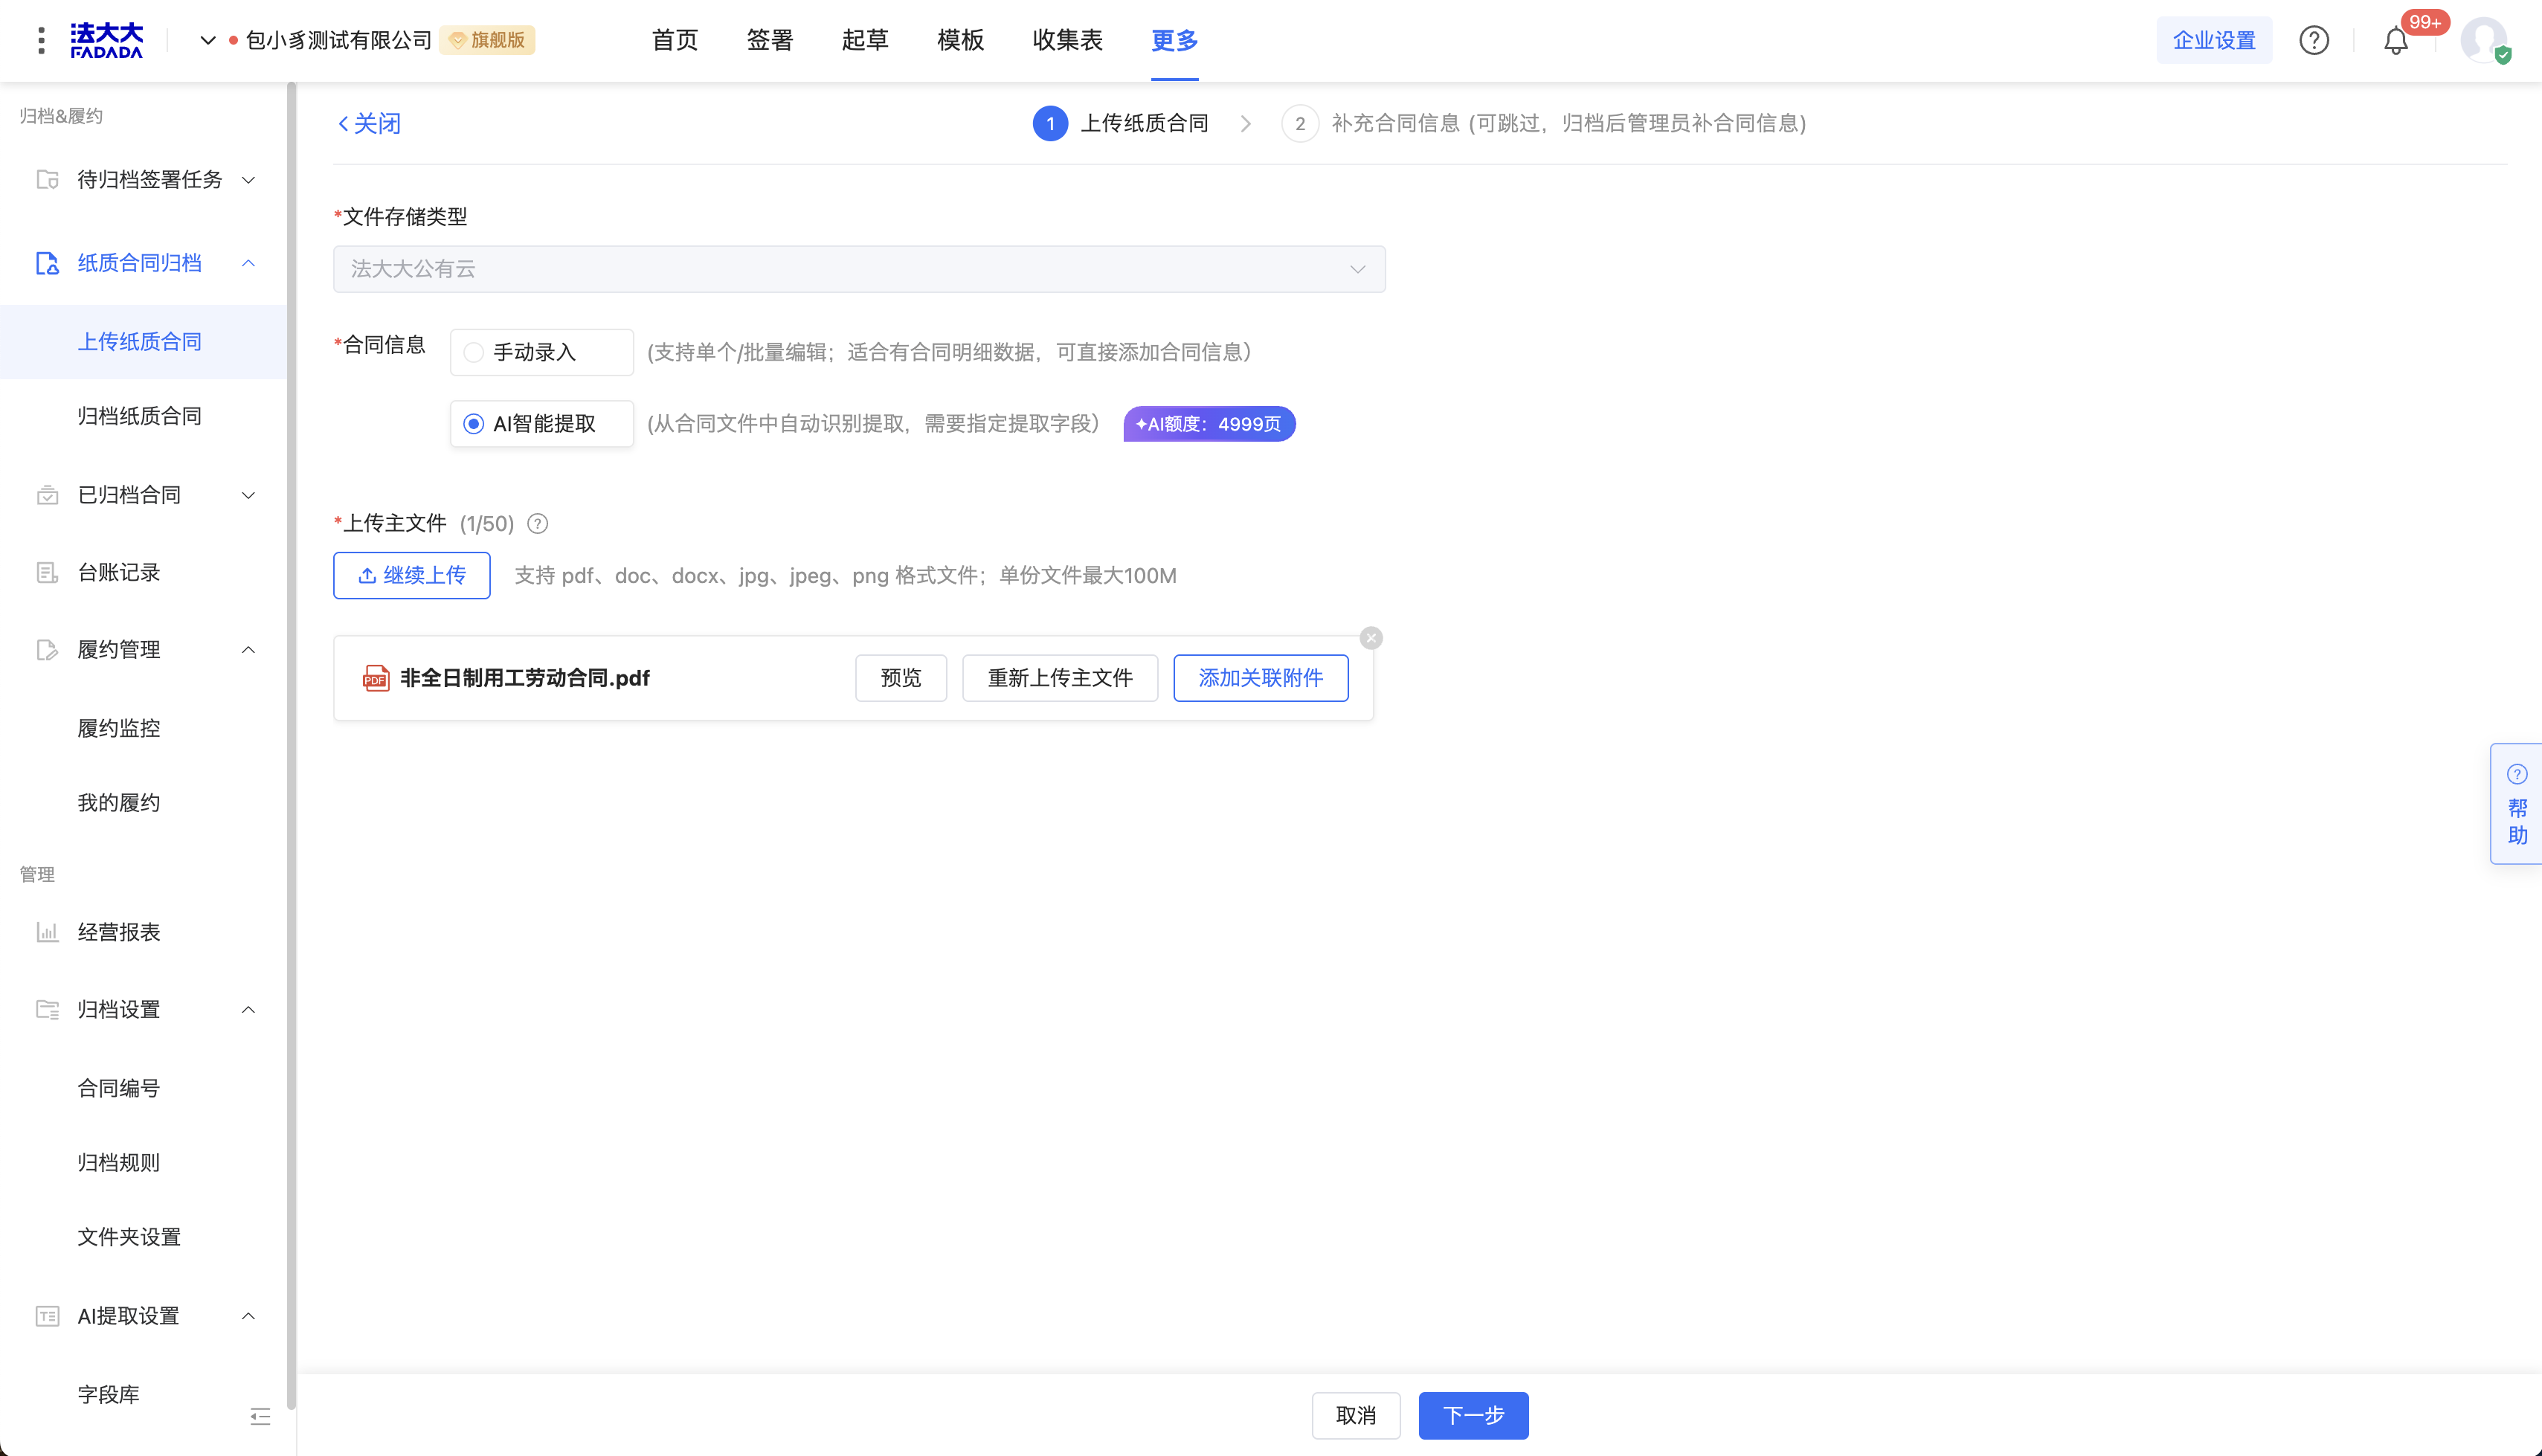2542x1456 pixels.
Task: Click the 关闭 back link
Action: tap(369, 124)
